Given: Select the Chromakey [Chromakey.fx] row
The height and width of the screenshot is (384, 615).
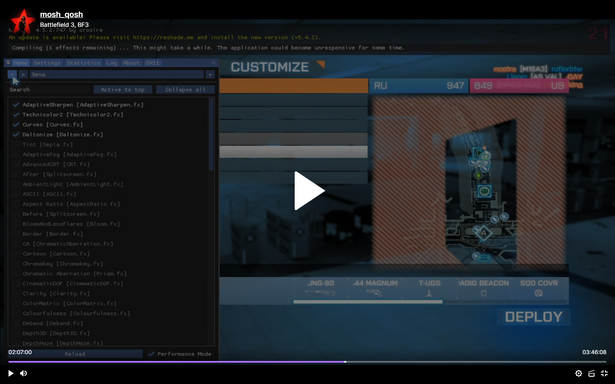Looking at the screenshot, I should [x=63, y=264].
